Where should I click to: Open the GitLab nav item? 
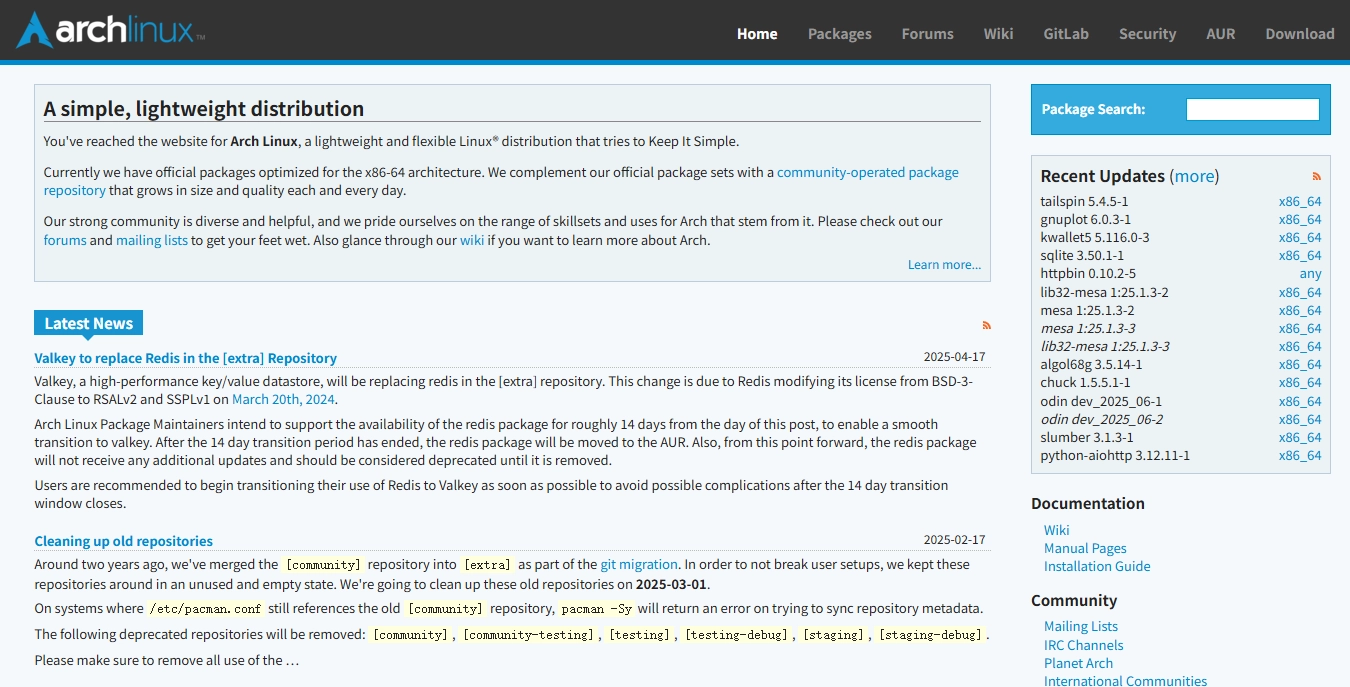point(1066,33)
